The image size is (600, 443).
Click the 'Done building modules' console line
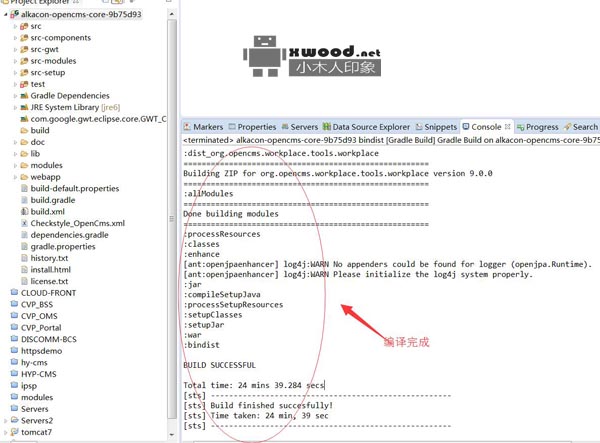231,214
